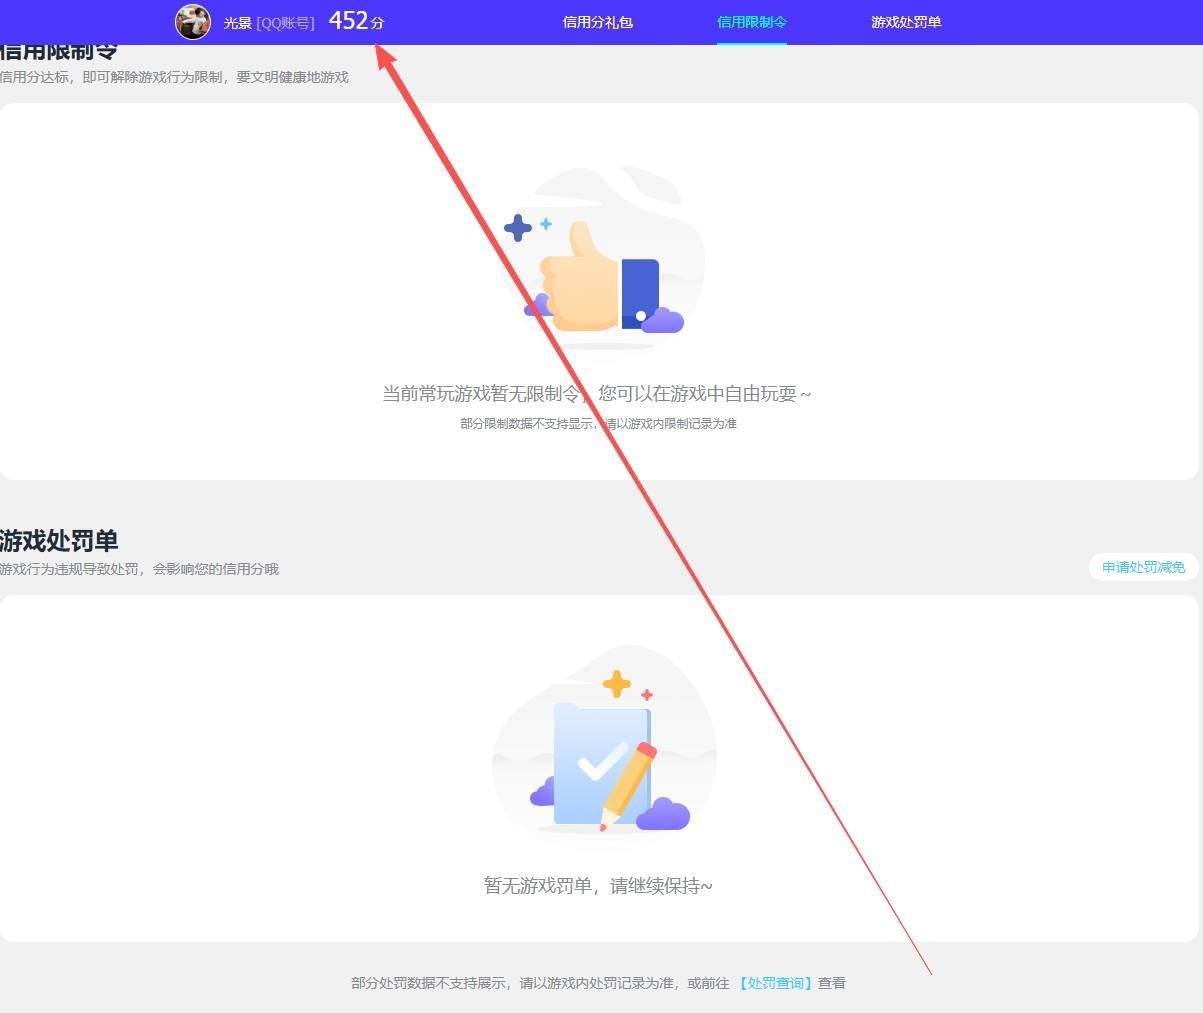The height and width of the screenshot is (1013, 1203).
Task: Click the note 部分限制数据不支持显示
Action: click(528, 424)
